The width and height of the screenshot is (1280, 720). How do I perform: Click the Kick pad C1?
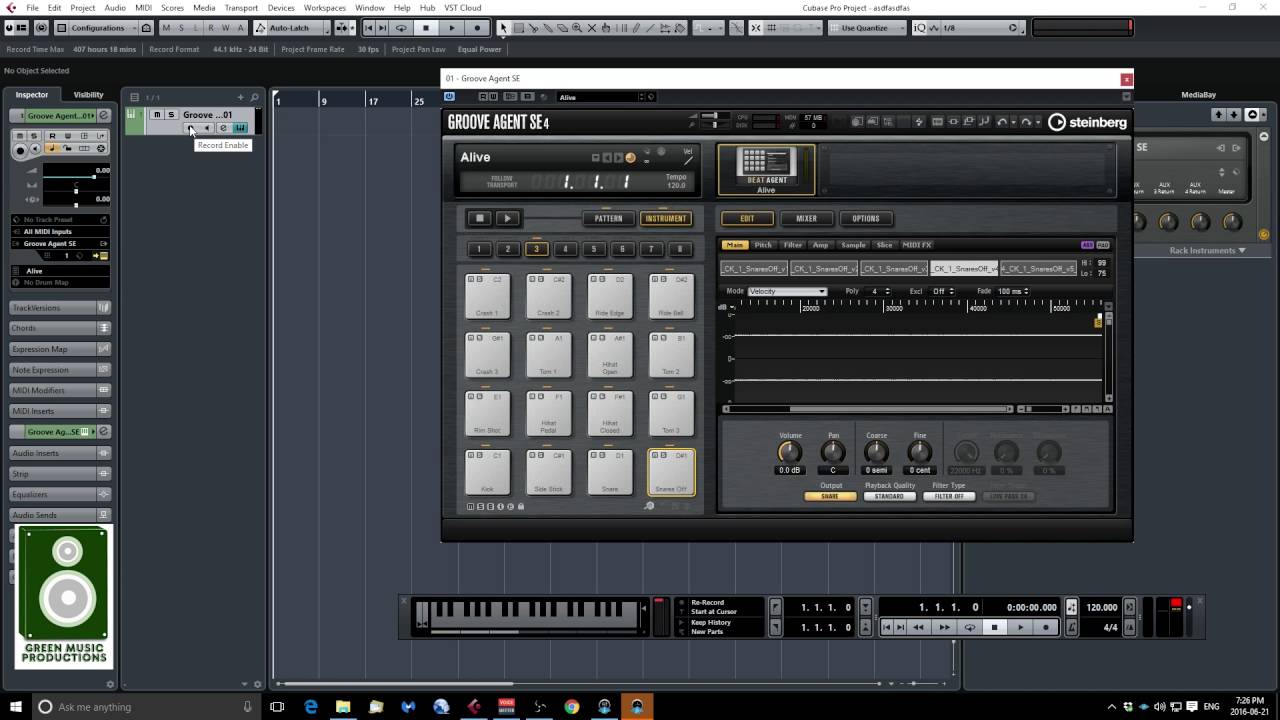pyautogui.click(x=488, y=472)
